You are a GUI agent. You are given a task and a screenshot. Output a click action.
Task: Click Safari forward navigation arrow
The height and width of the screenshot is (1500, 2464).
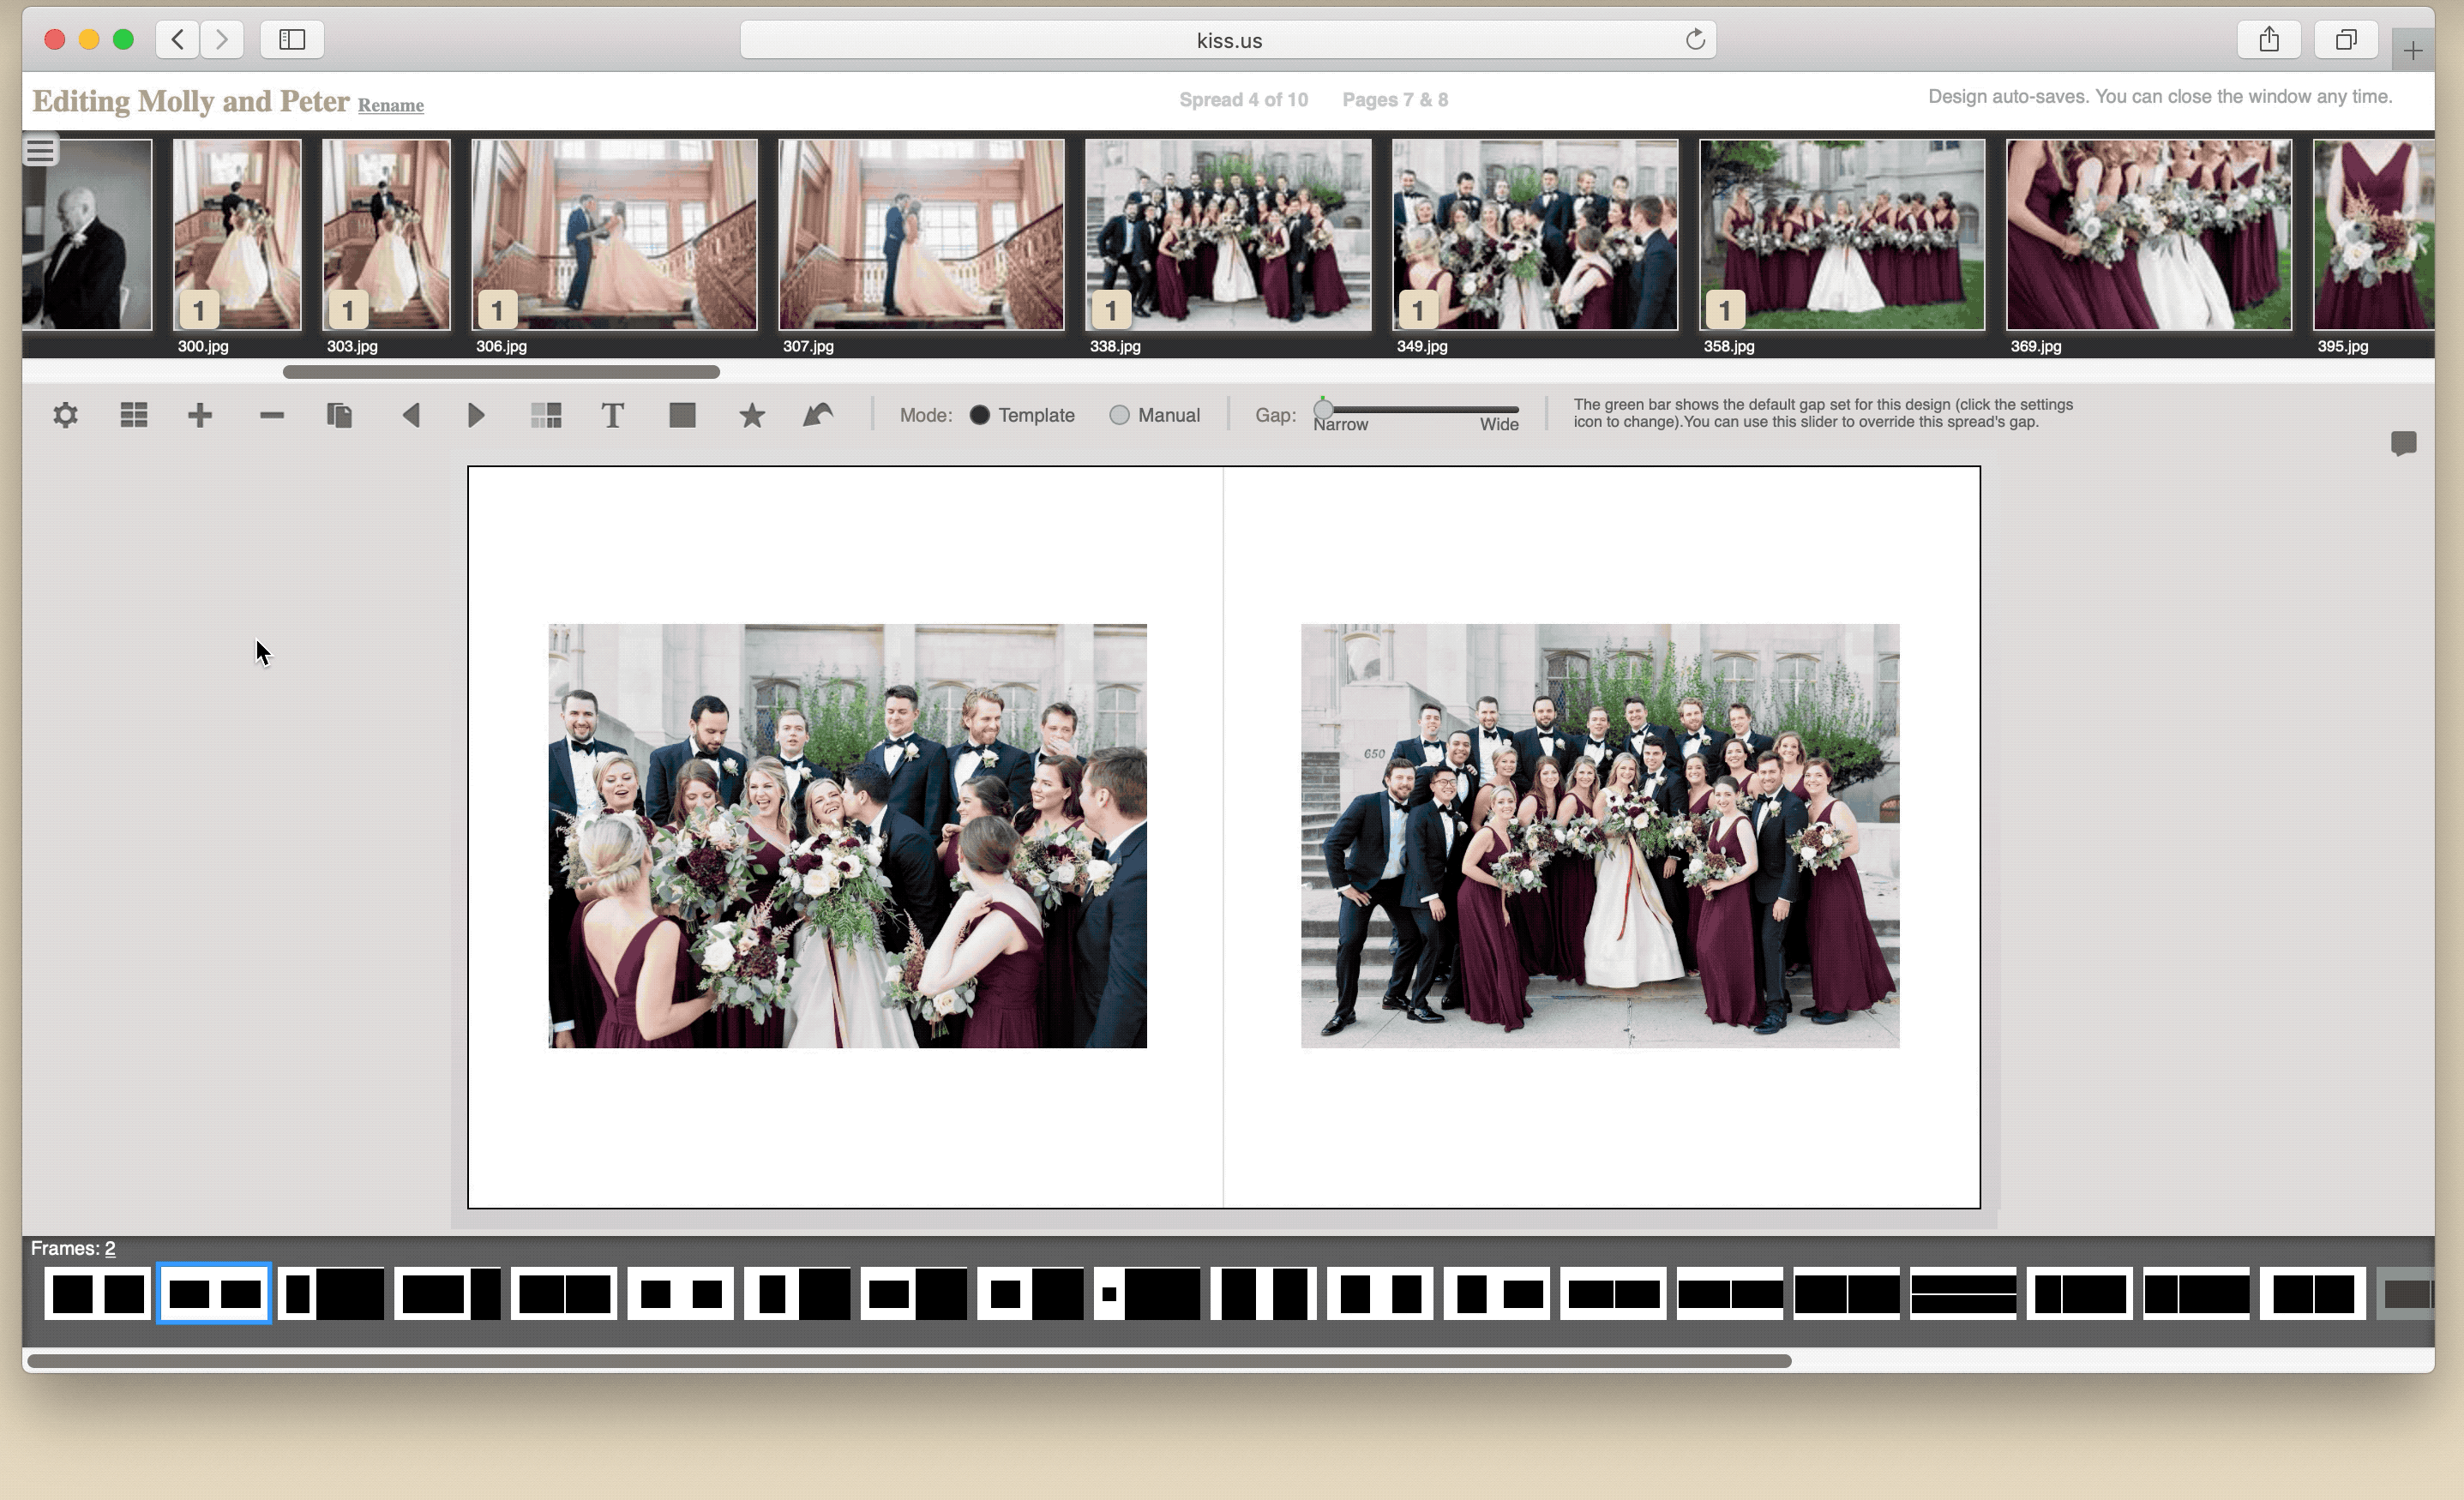[x=222, y=40]
